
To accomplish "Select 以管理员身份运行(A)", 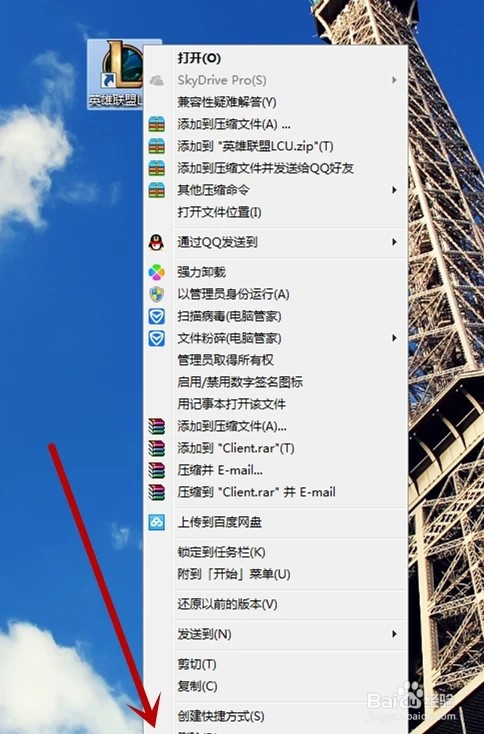I will click(275, 294).
